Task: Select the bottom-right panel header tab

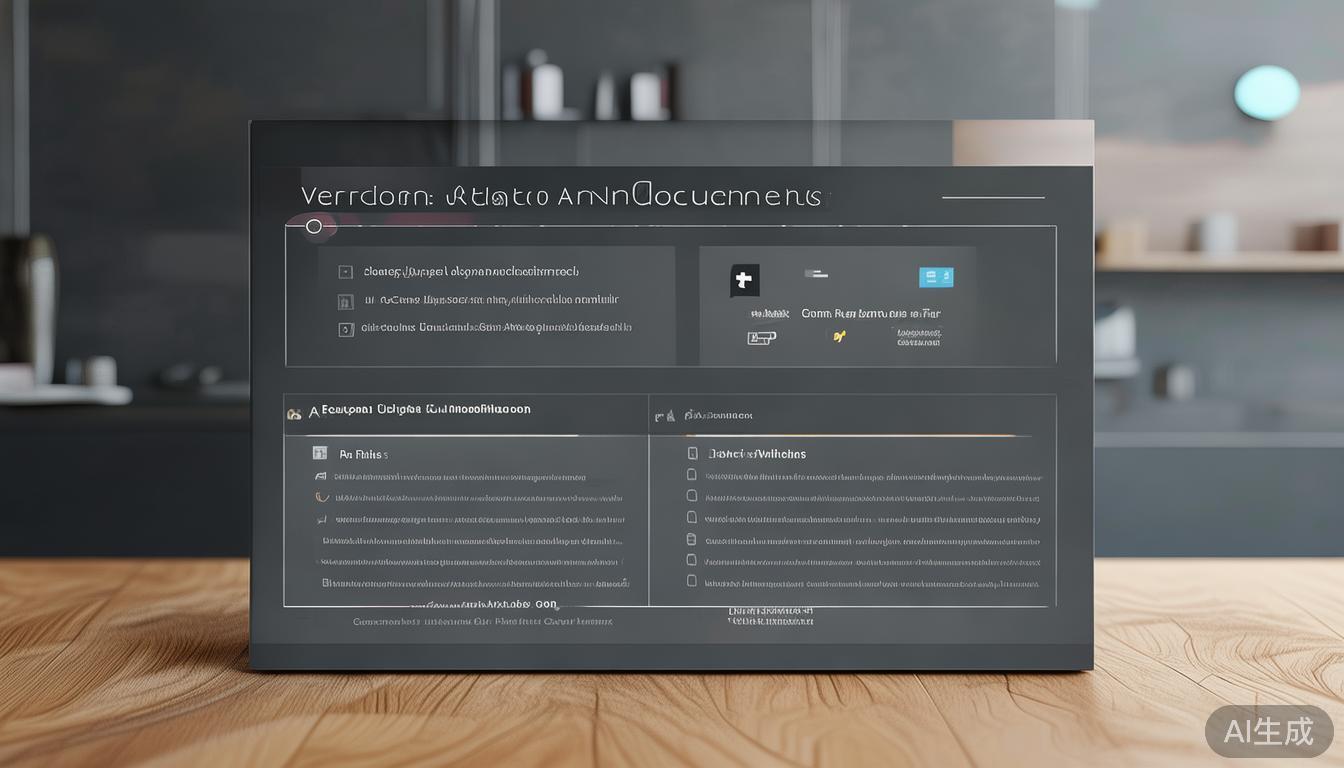Action: point(718,415)
